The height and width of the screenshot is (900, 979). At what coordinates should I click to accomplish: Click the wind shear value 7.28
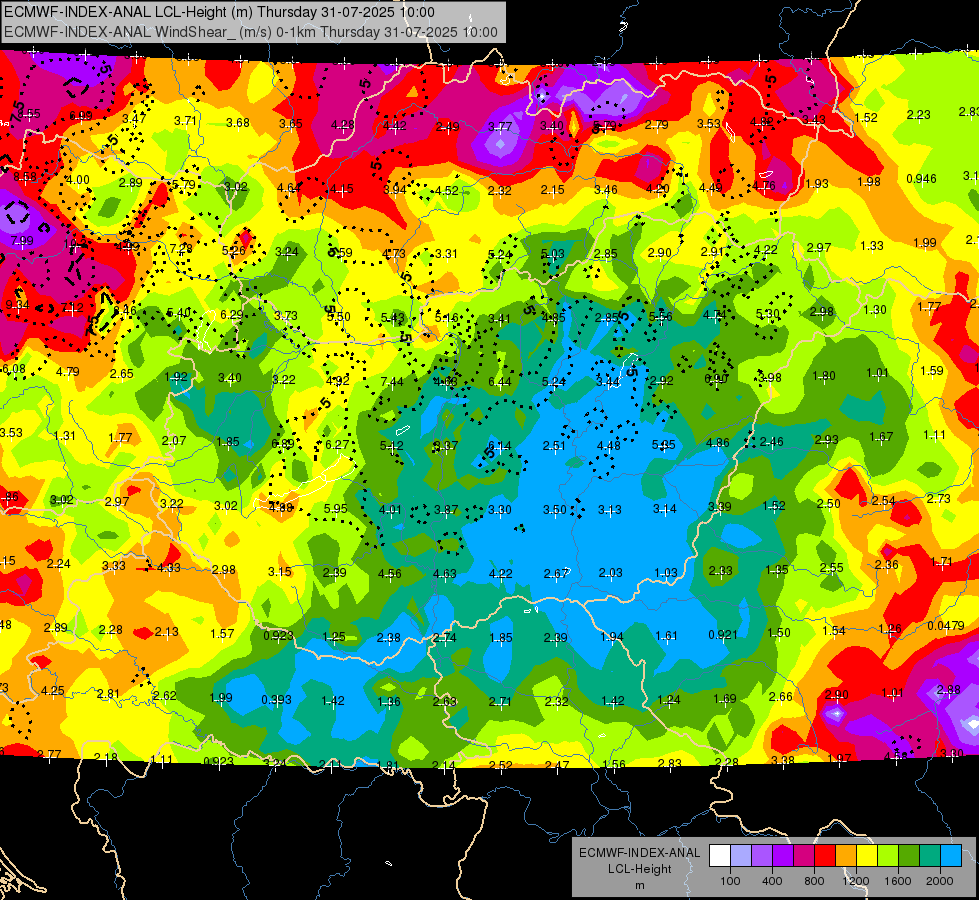click(181, 249)
